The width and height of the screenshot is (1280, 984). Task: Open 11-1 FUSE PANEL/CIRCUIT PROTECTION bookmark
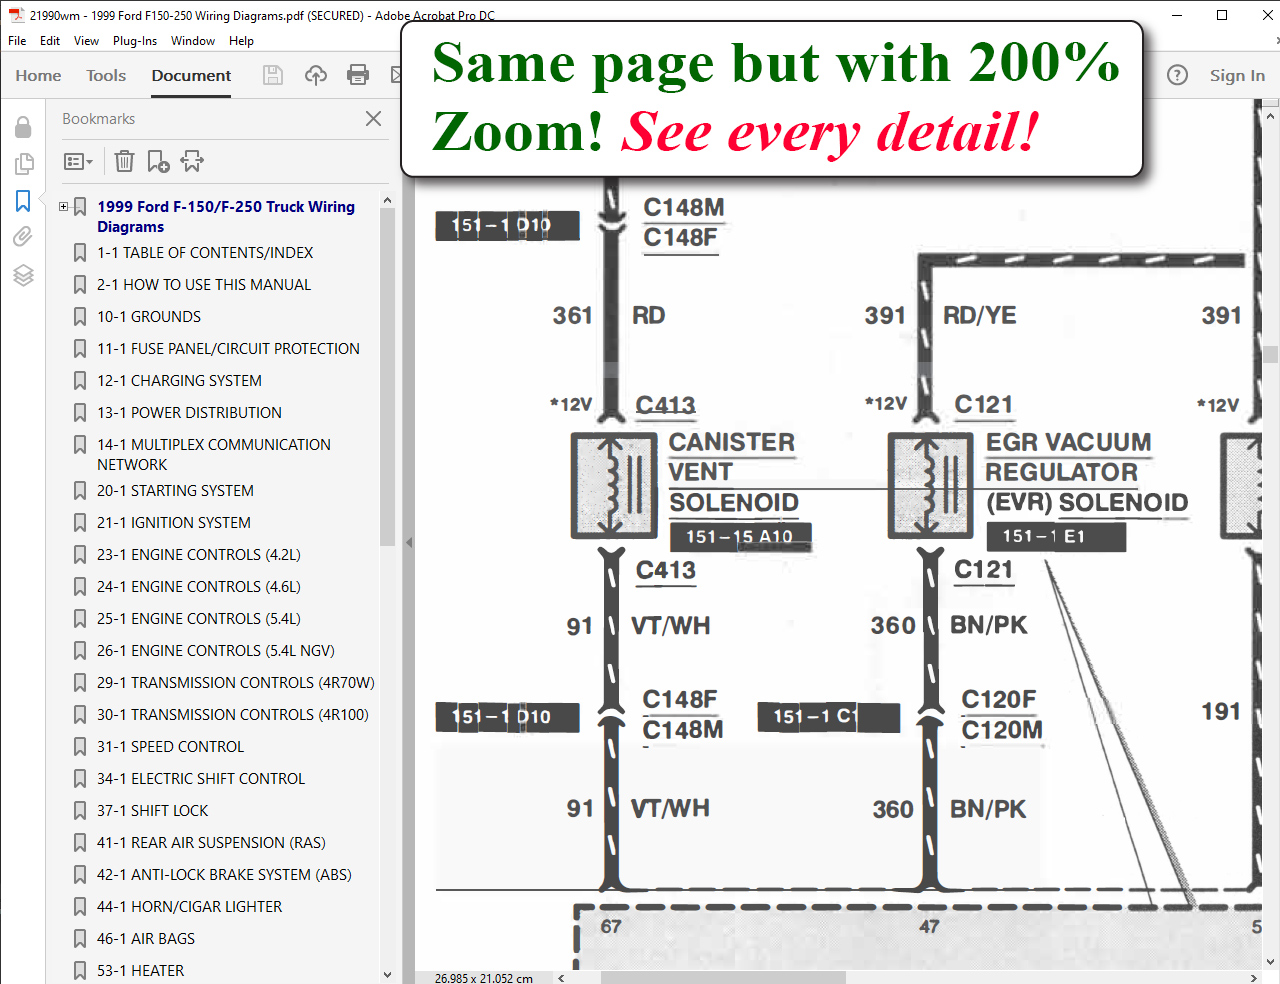(x=228, y=349)
